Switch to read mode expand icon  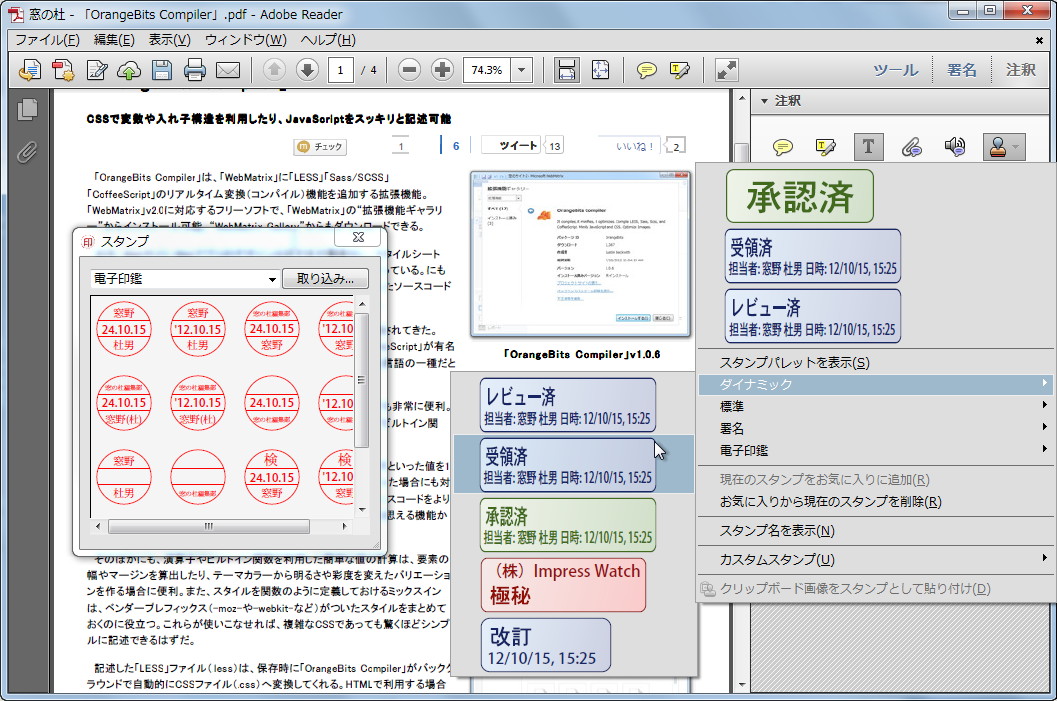coord(726,69)
